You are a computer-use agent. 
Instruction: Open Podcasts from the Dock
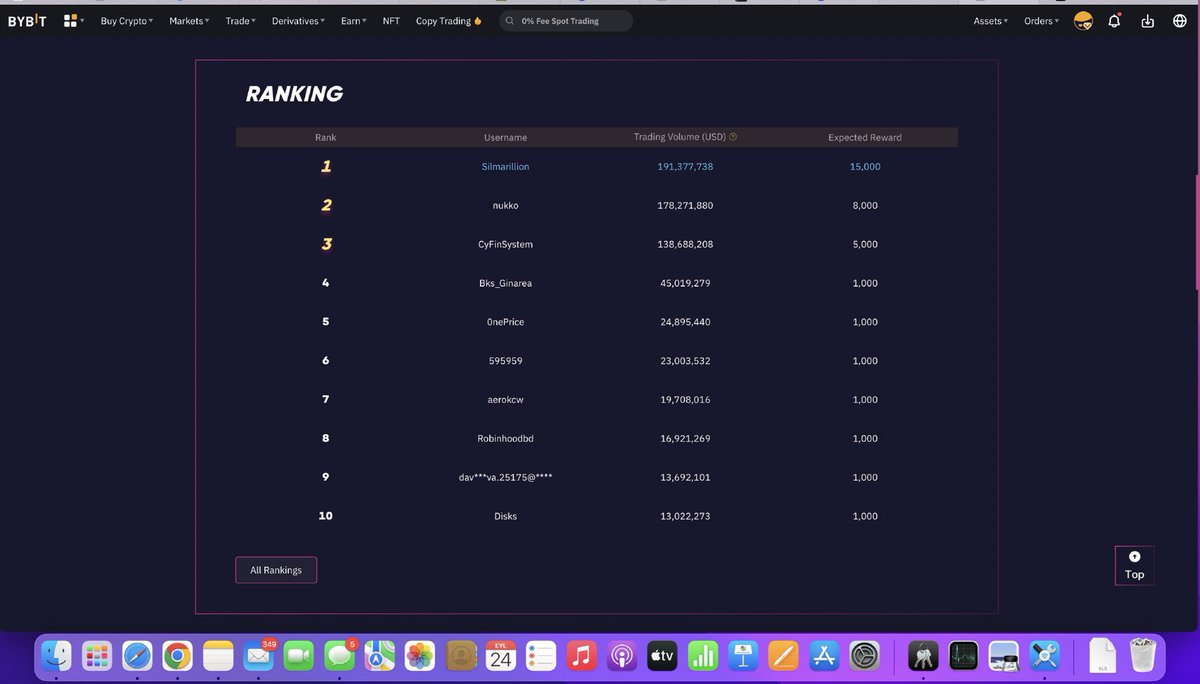point(622,657)
